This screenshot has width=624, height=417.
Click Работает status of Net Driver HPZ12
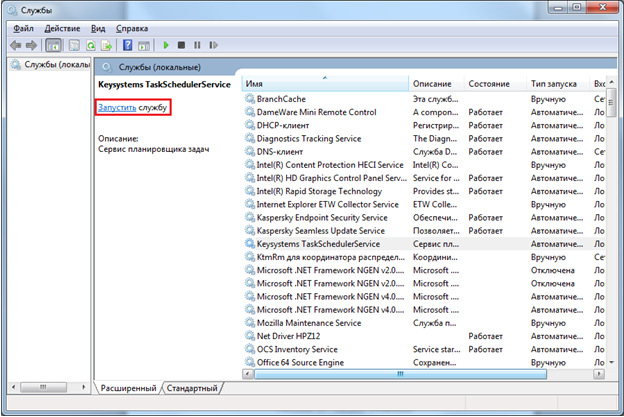tap(485, 336)
